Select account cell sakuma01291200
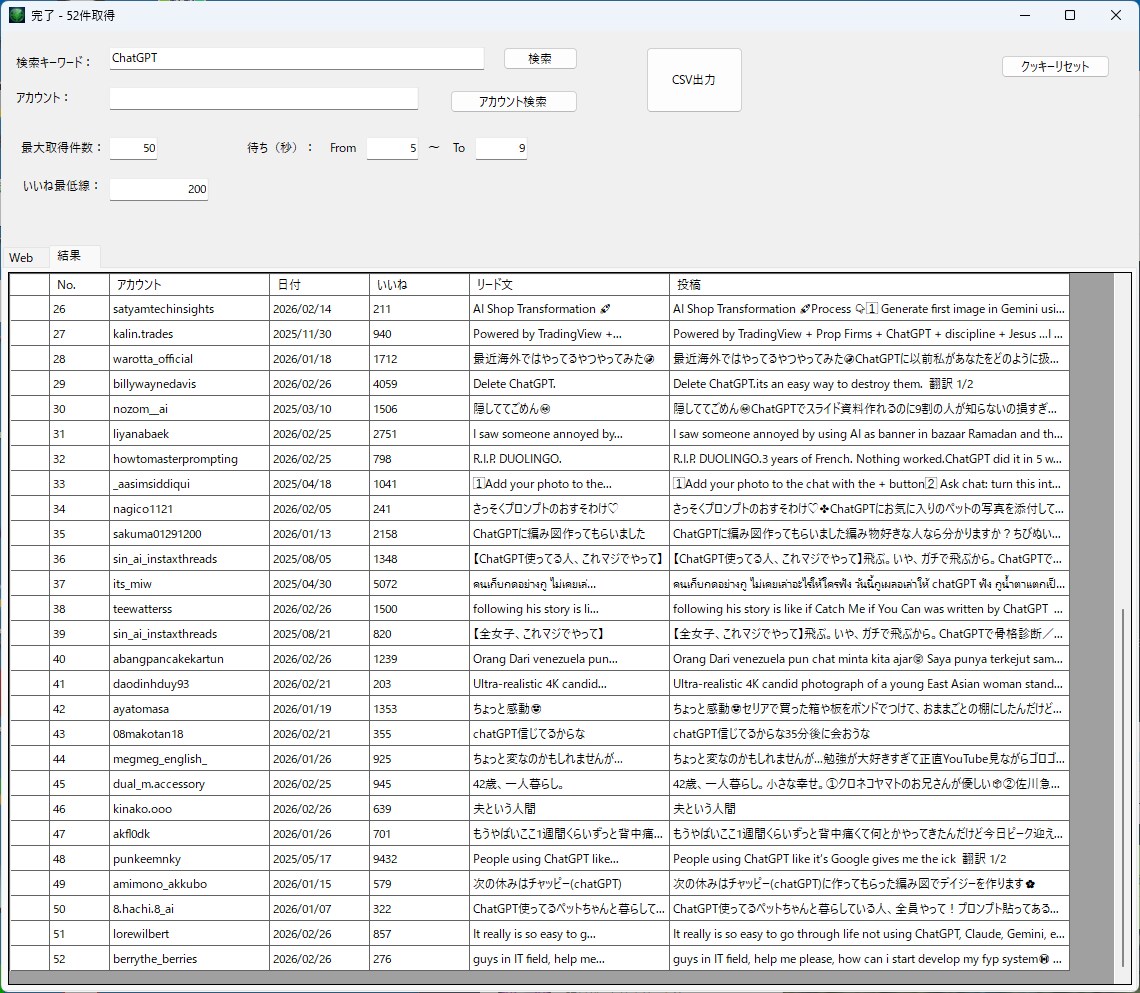This screenshot has width=1140, height=993. 189,534
